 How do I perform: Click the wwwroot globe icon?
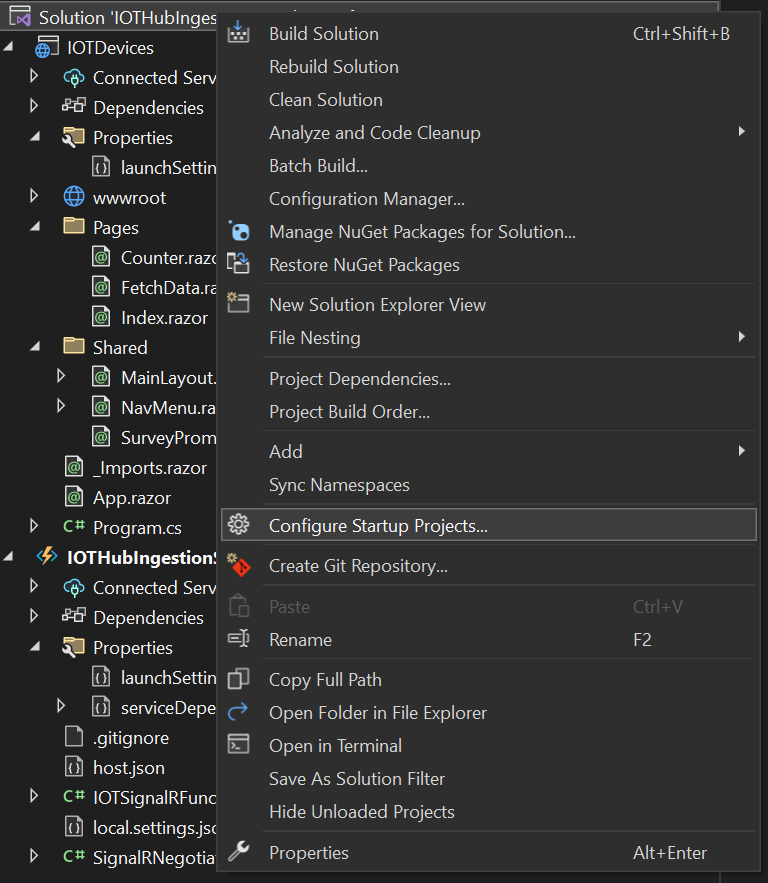click(x=74, y=197)
